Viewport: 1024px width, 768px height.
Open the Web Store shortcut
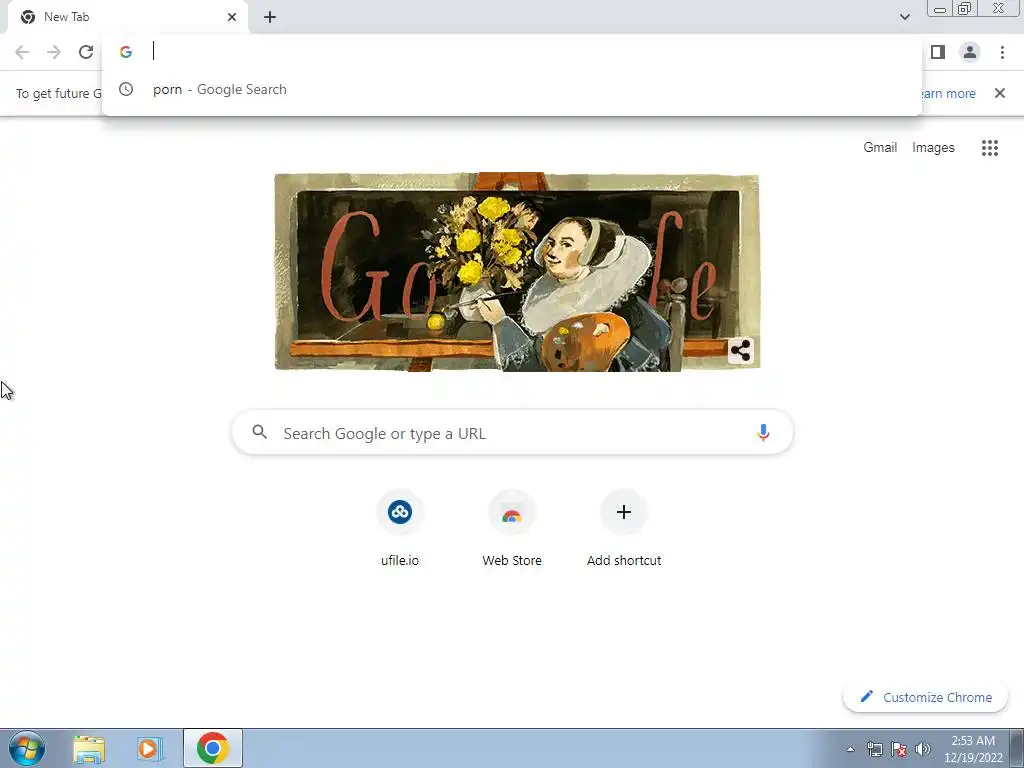pos(512,529)
